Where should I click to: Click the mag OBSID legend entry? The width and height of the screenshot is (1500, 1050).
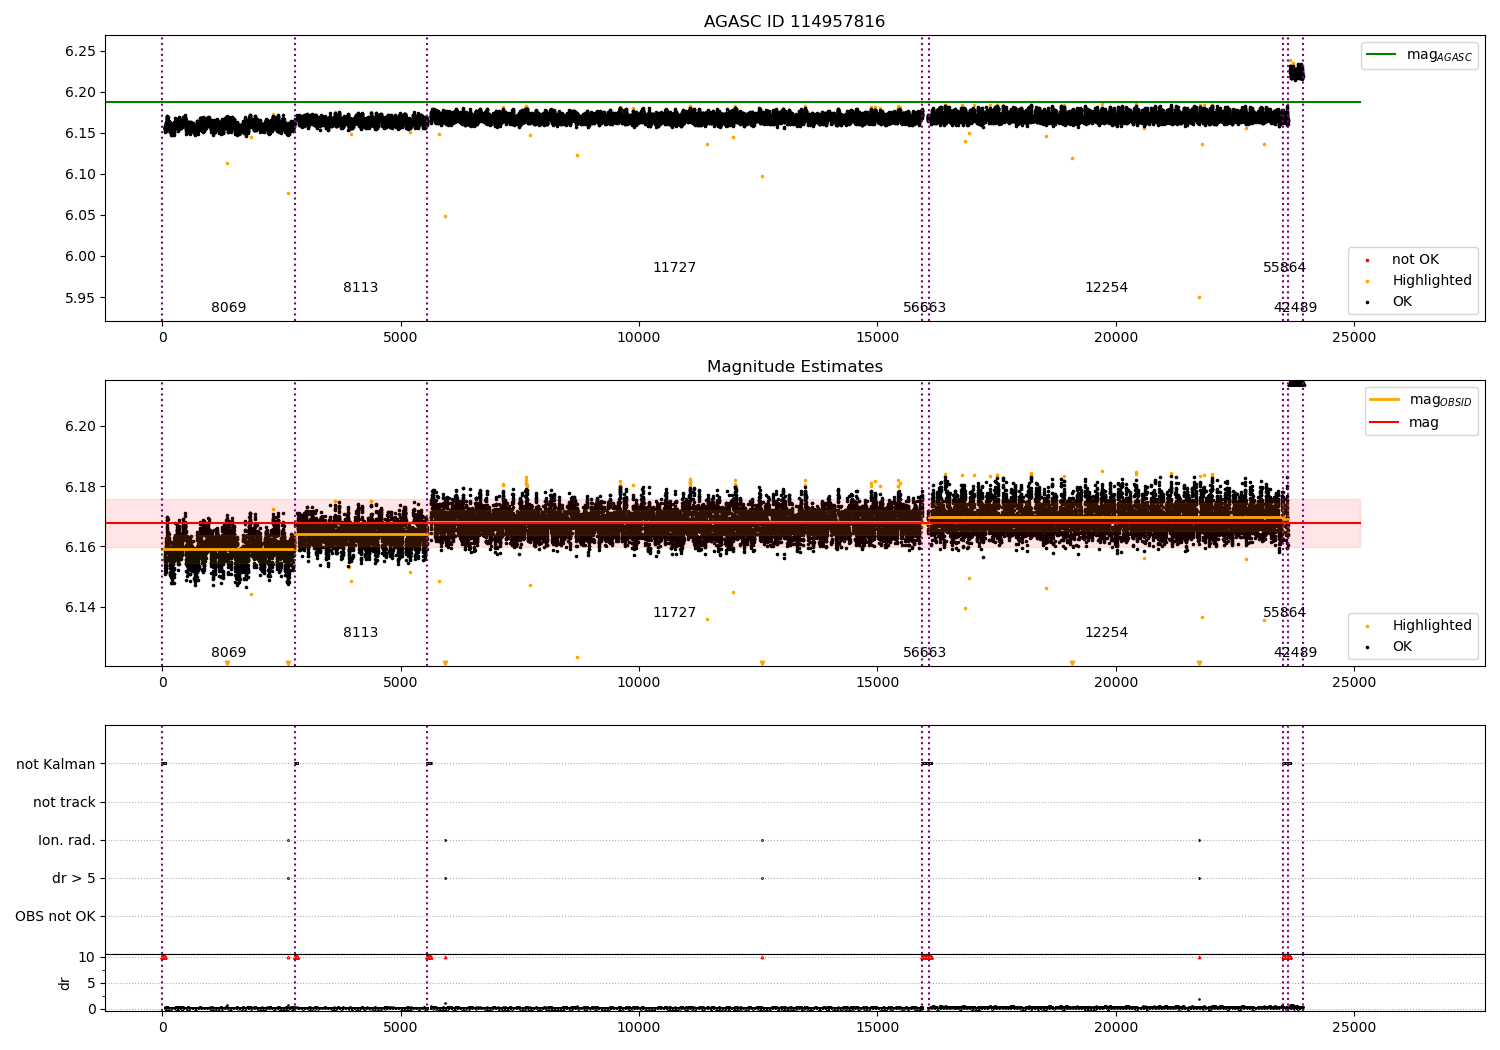tap(1421, 400)
